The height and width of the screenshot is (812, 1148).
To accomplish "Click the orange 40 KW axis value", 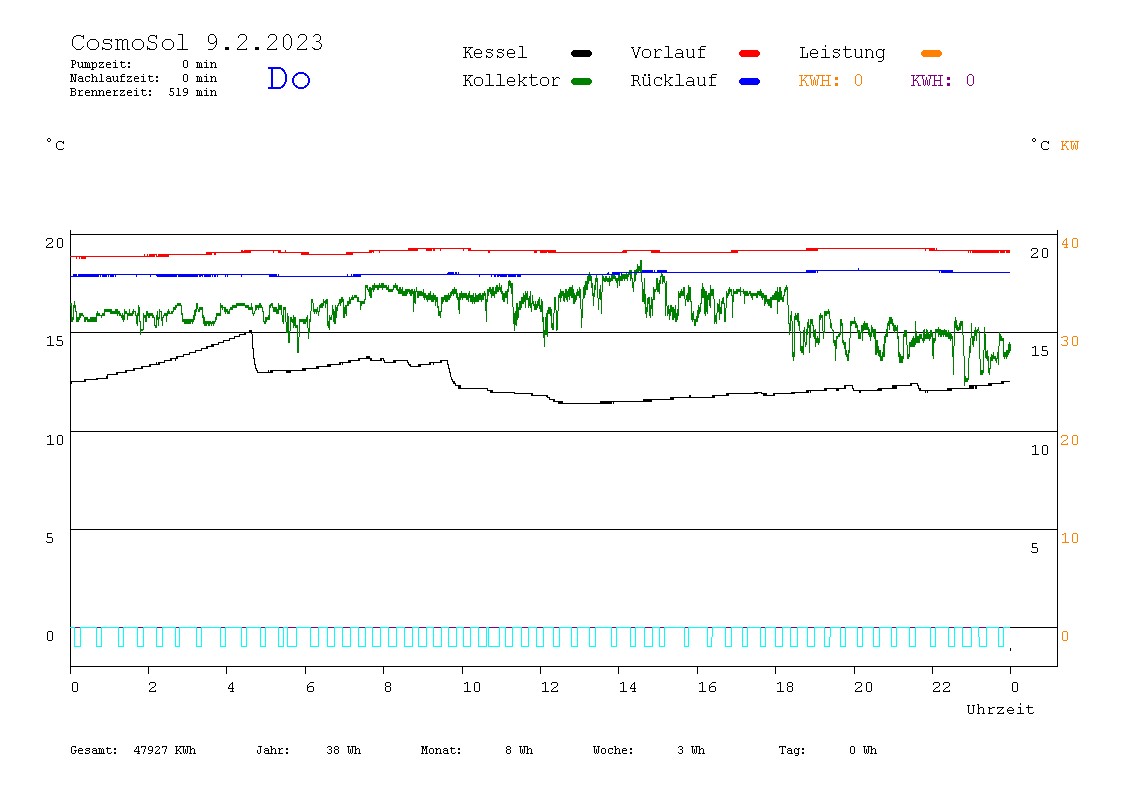I will [x=1070, y=243].
